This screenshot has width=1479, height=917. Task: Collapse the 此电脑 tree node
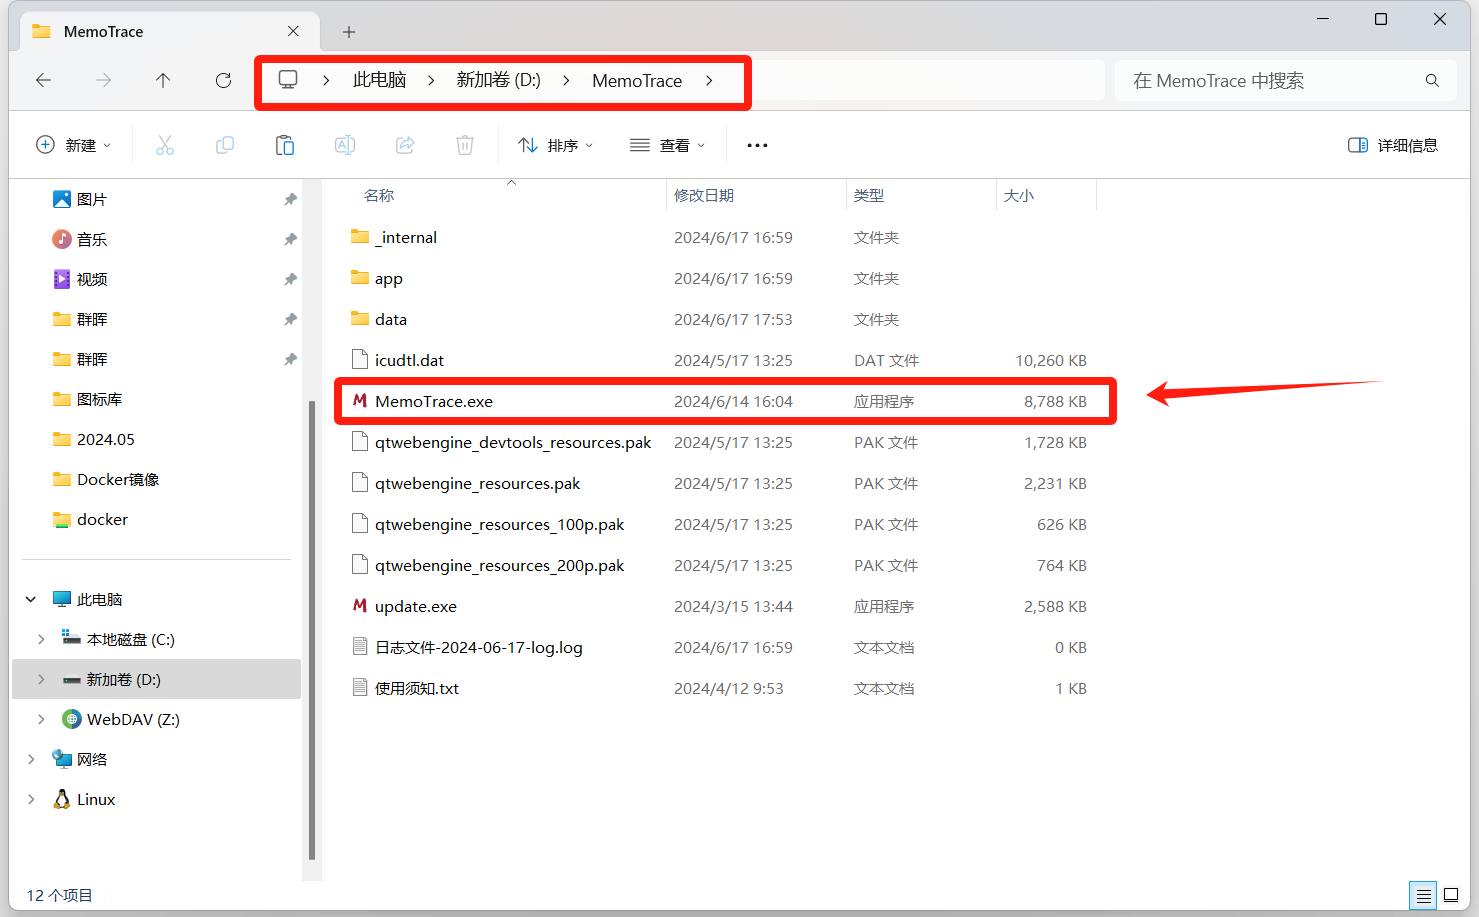click(x=31, y=599)
